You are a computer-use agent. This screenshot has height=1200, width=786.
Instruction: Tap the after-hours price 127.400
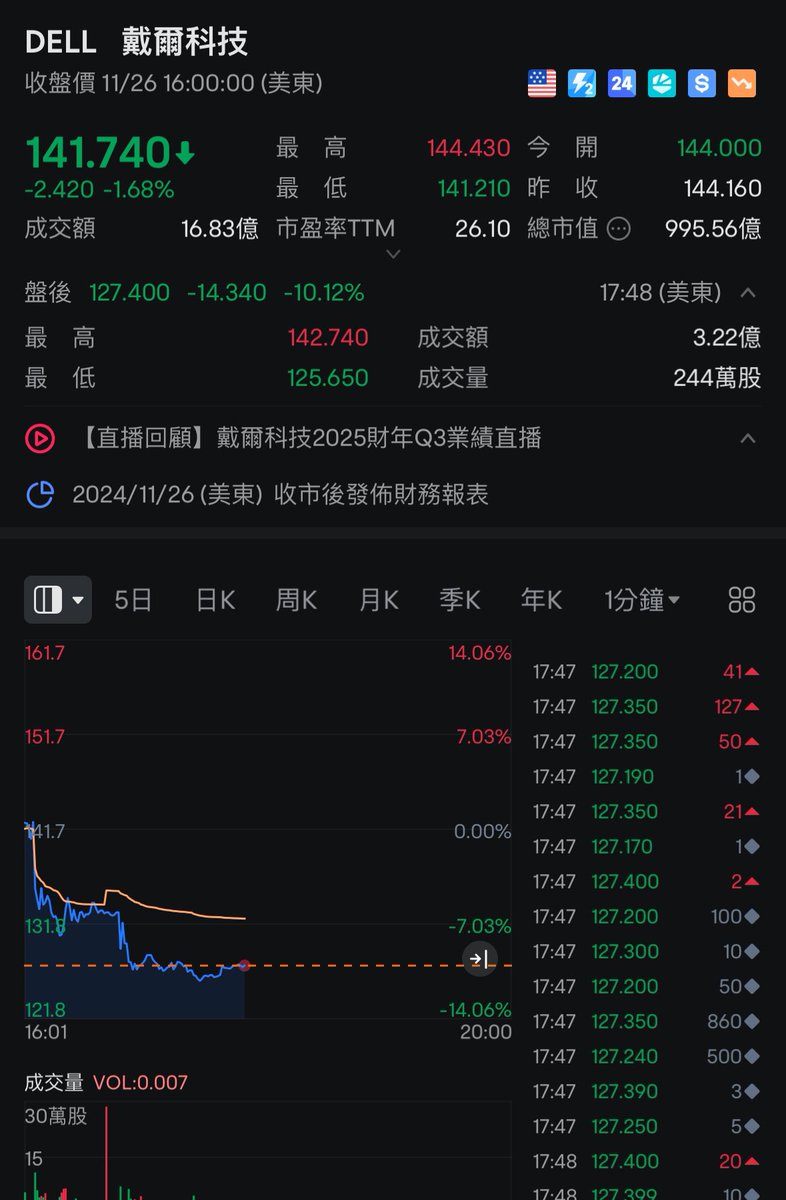(129, 293)
